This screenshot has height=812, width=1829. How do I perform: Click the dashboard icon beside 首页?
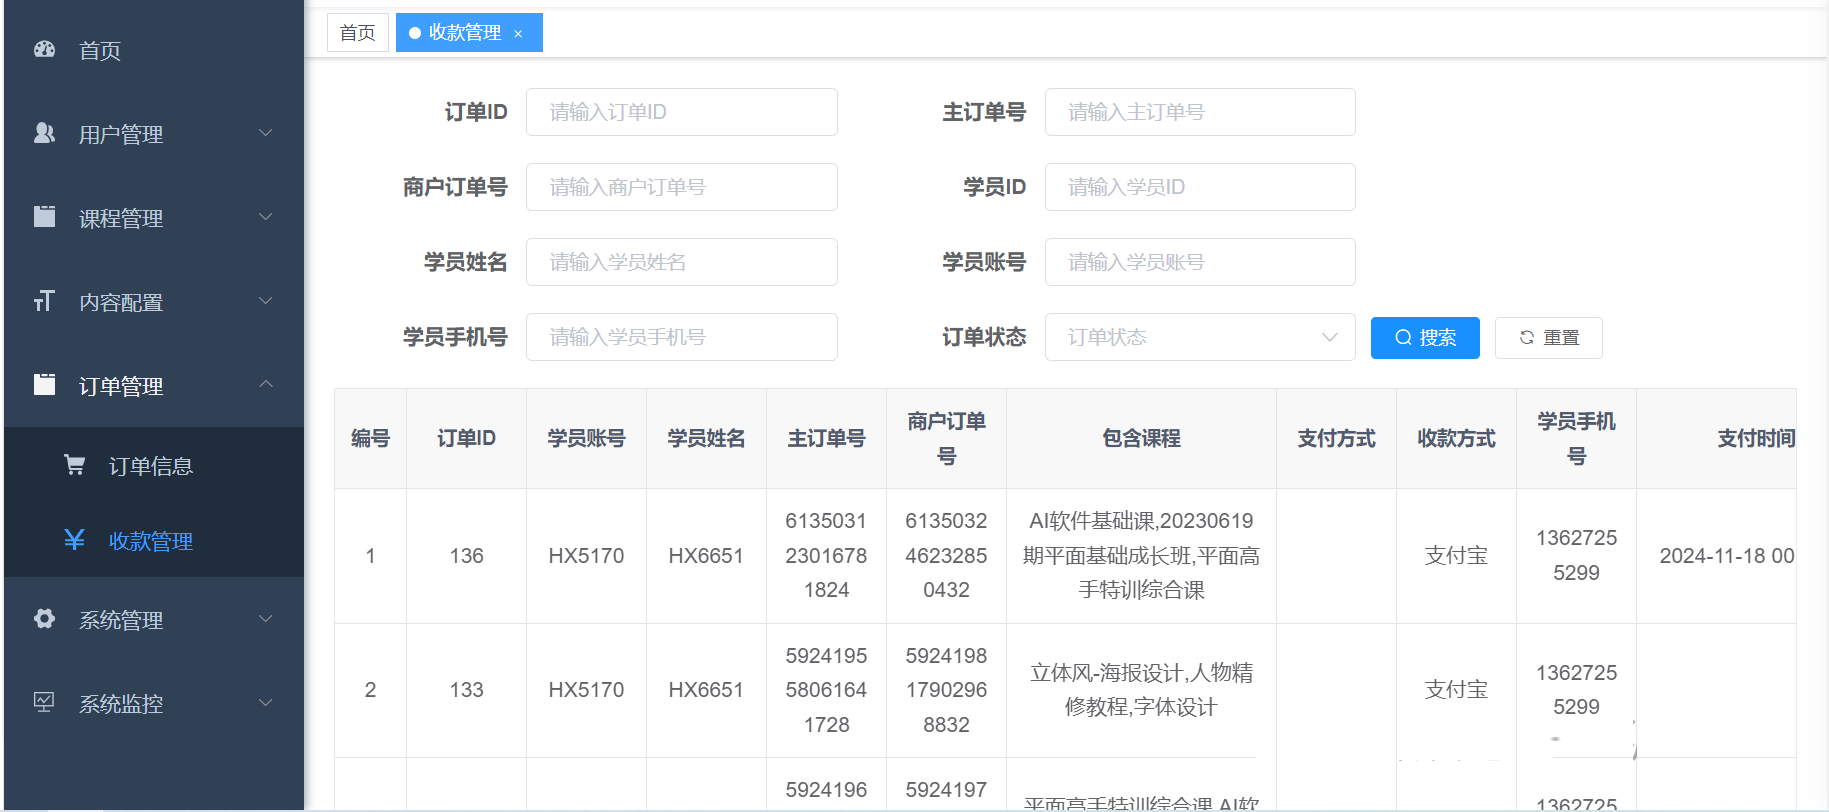[x=44, y=49]
